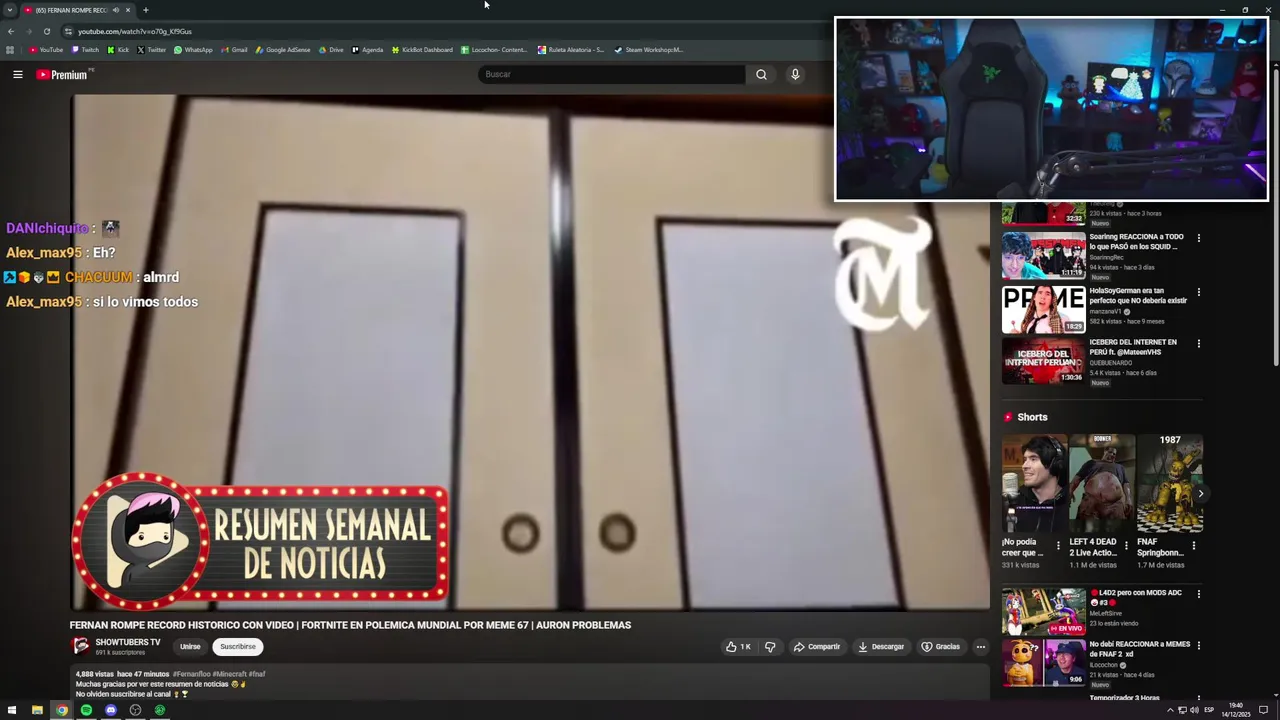
Task: Join the channel with Unirse
Action: (190, 647)
